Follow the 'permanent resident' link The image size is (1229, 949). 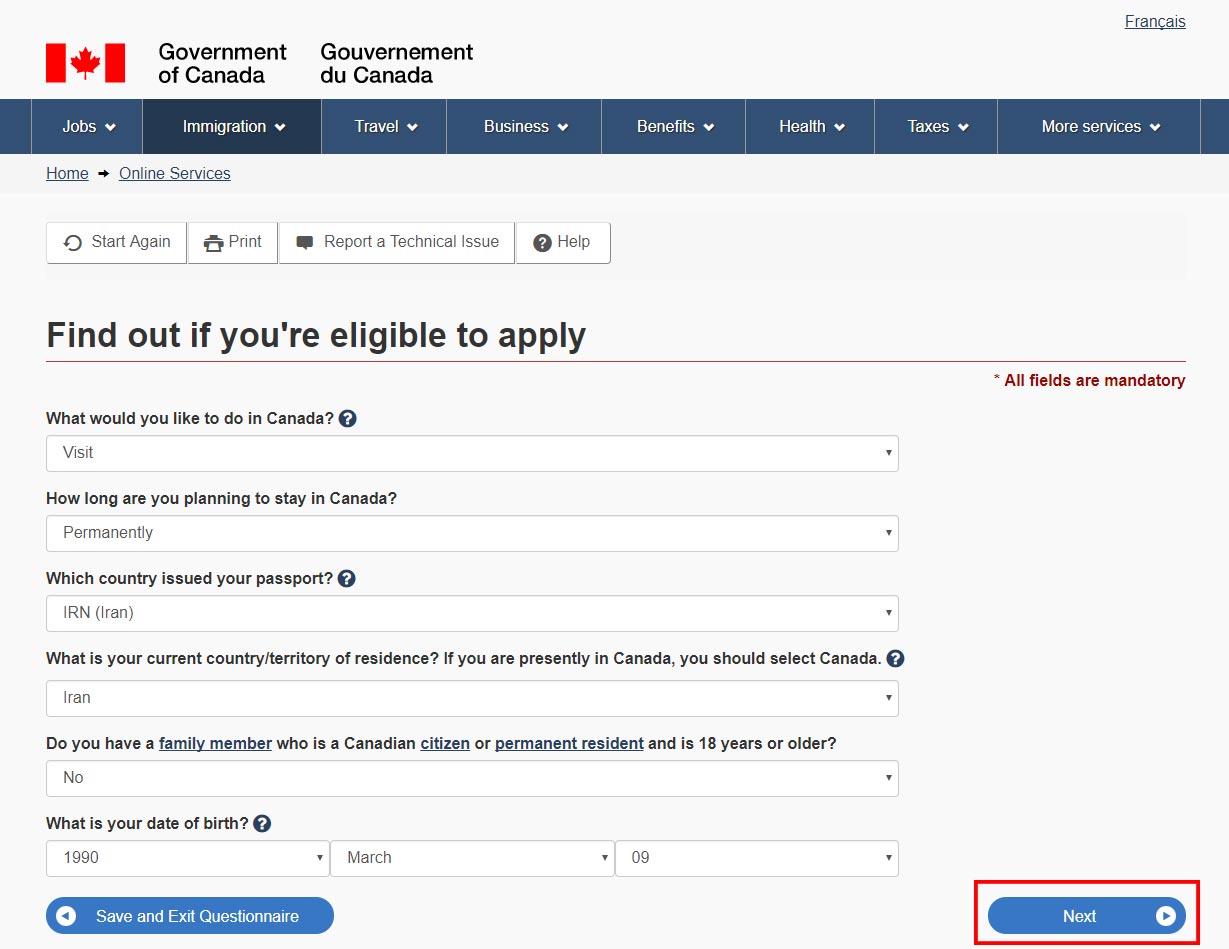tap(569, 744)
